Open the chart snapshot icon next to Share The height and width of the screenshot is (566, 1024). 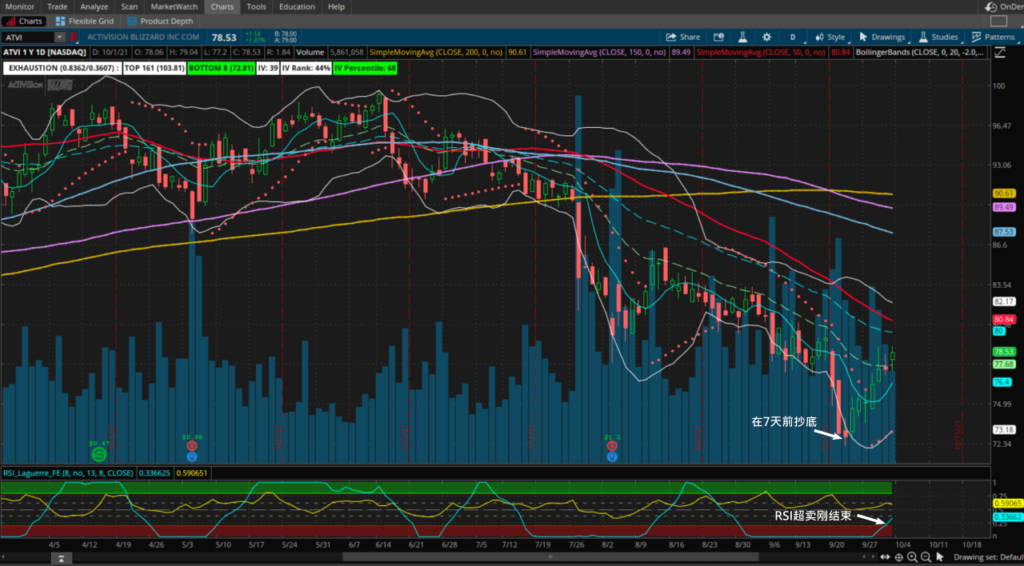point(718,37)
